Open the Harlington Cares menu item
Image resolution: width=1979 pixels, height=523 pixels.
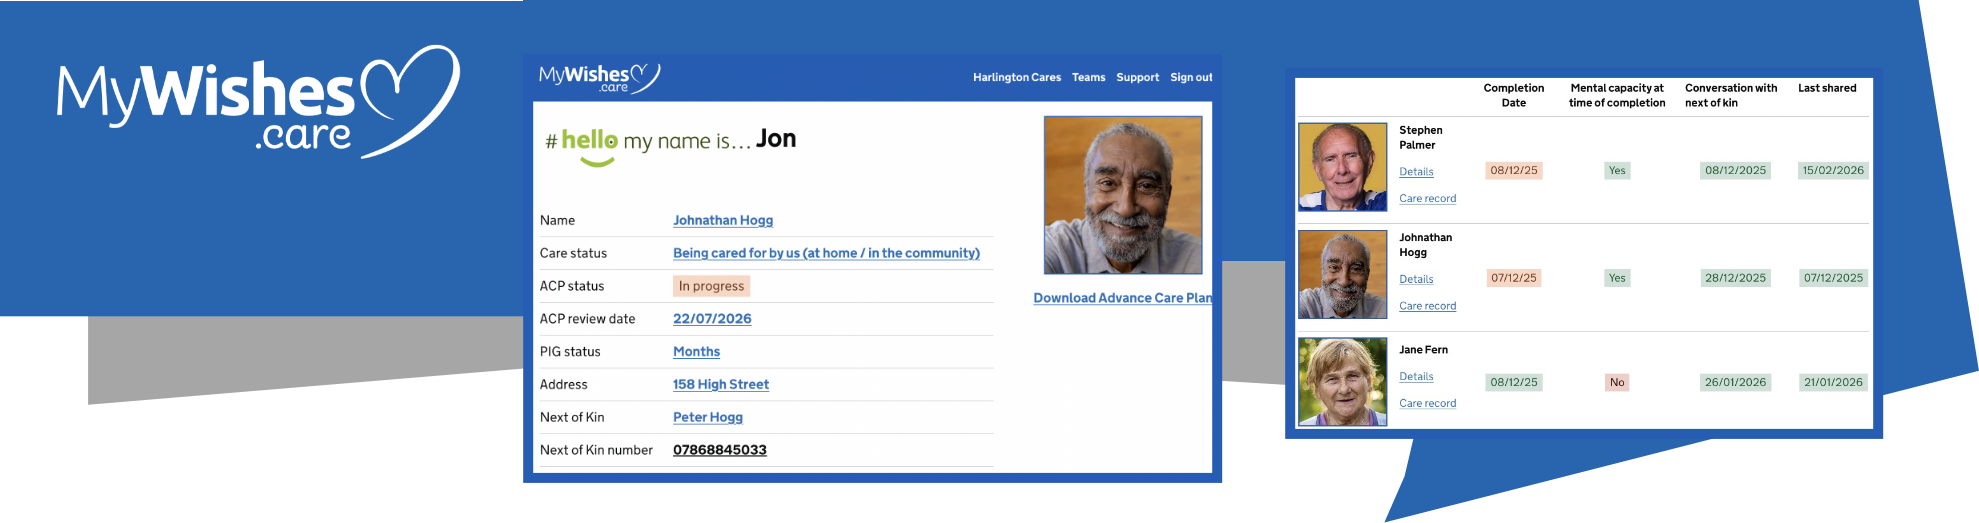[1016, 77]
